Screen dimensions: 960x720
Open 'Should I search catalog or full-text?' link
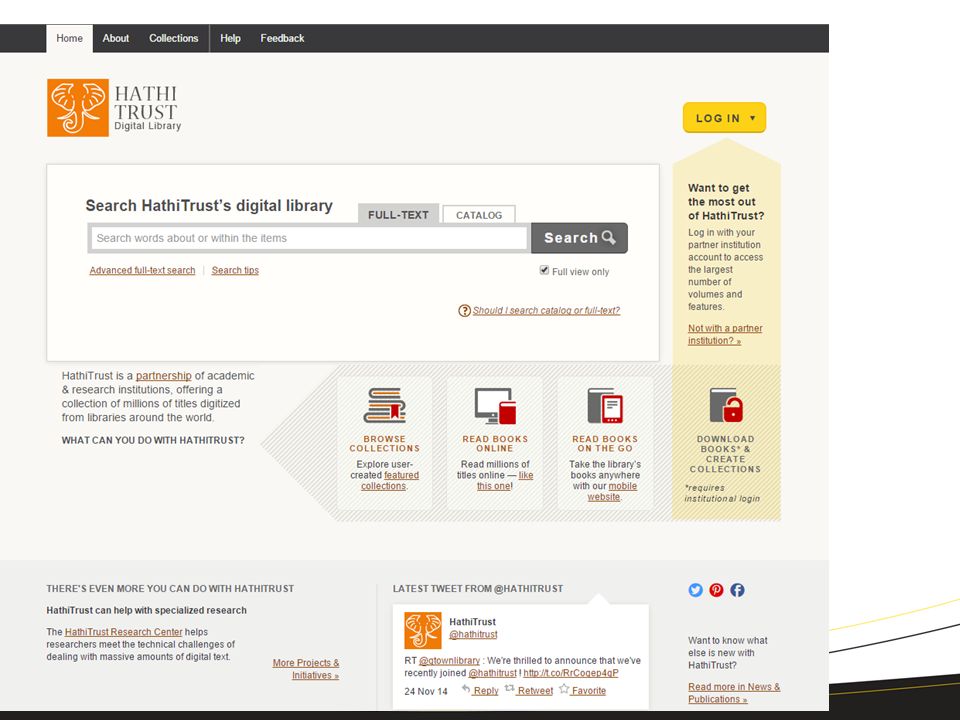pyautogui.click(x=546, y=310)
